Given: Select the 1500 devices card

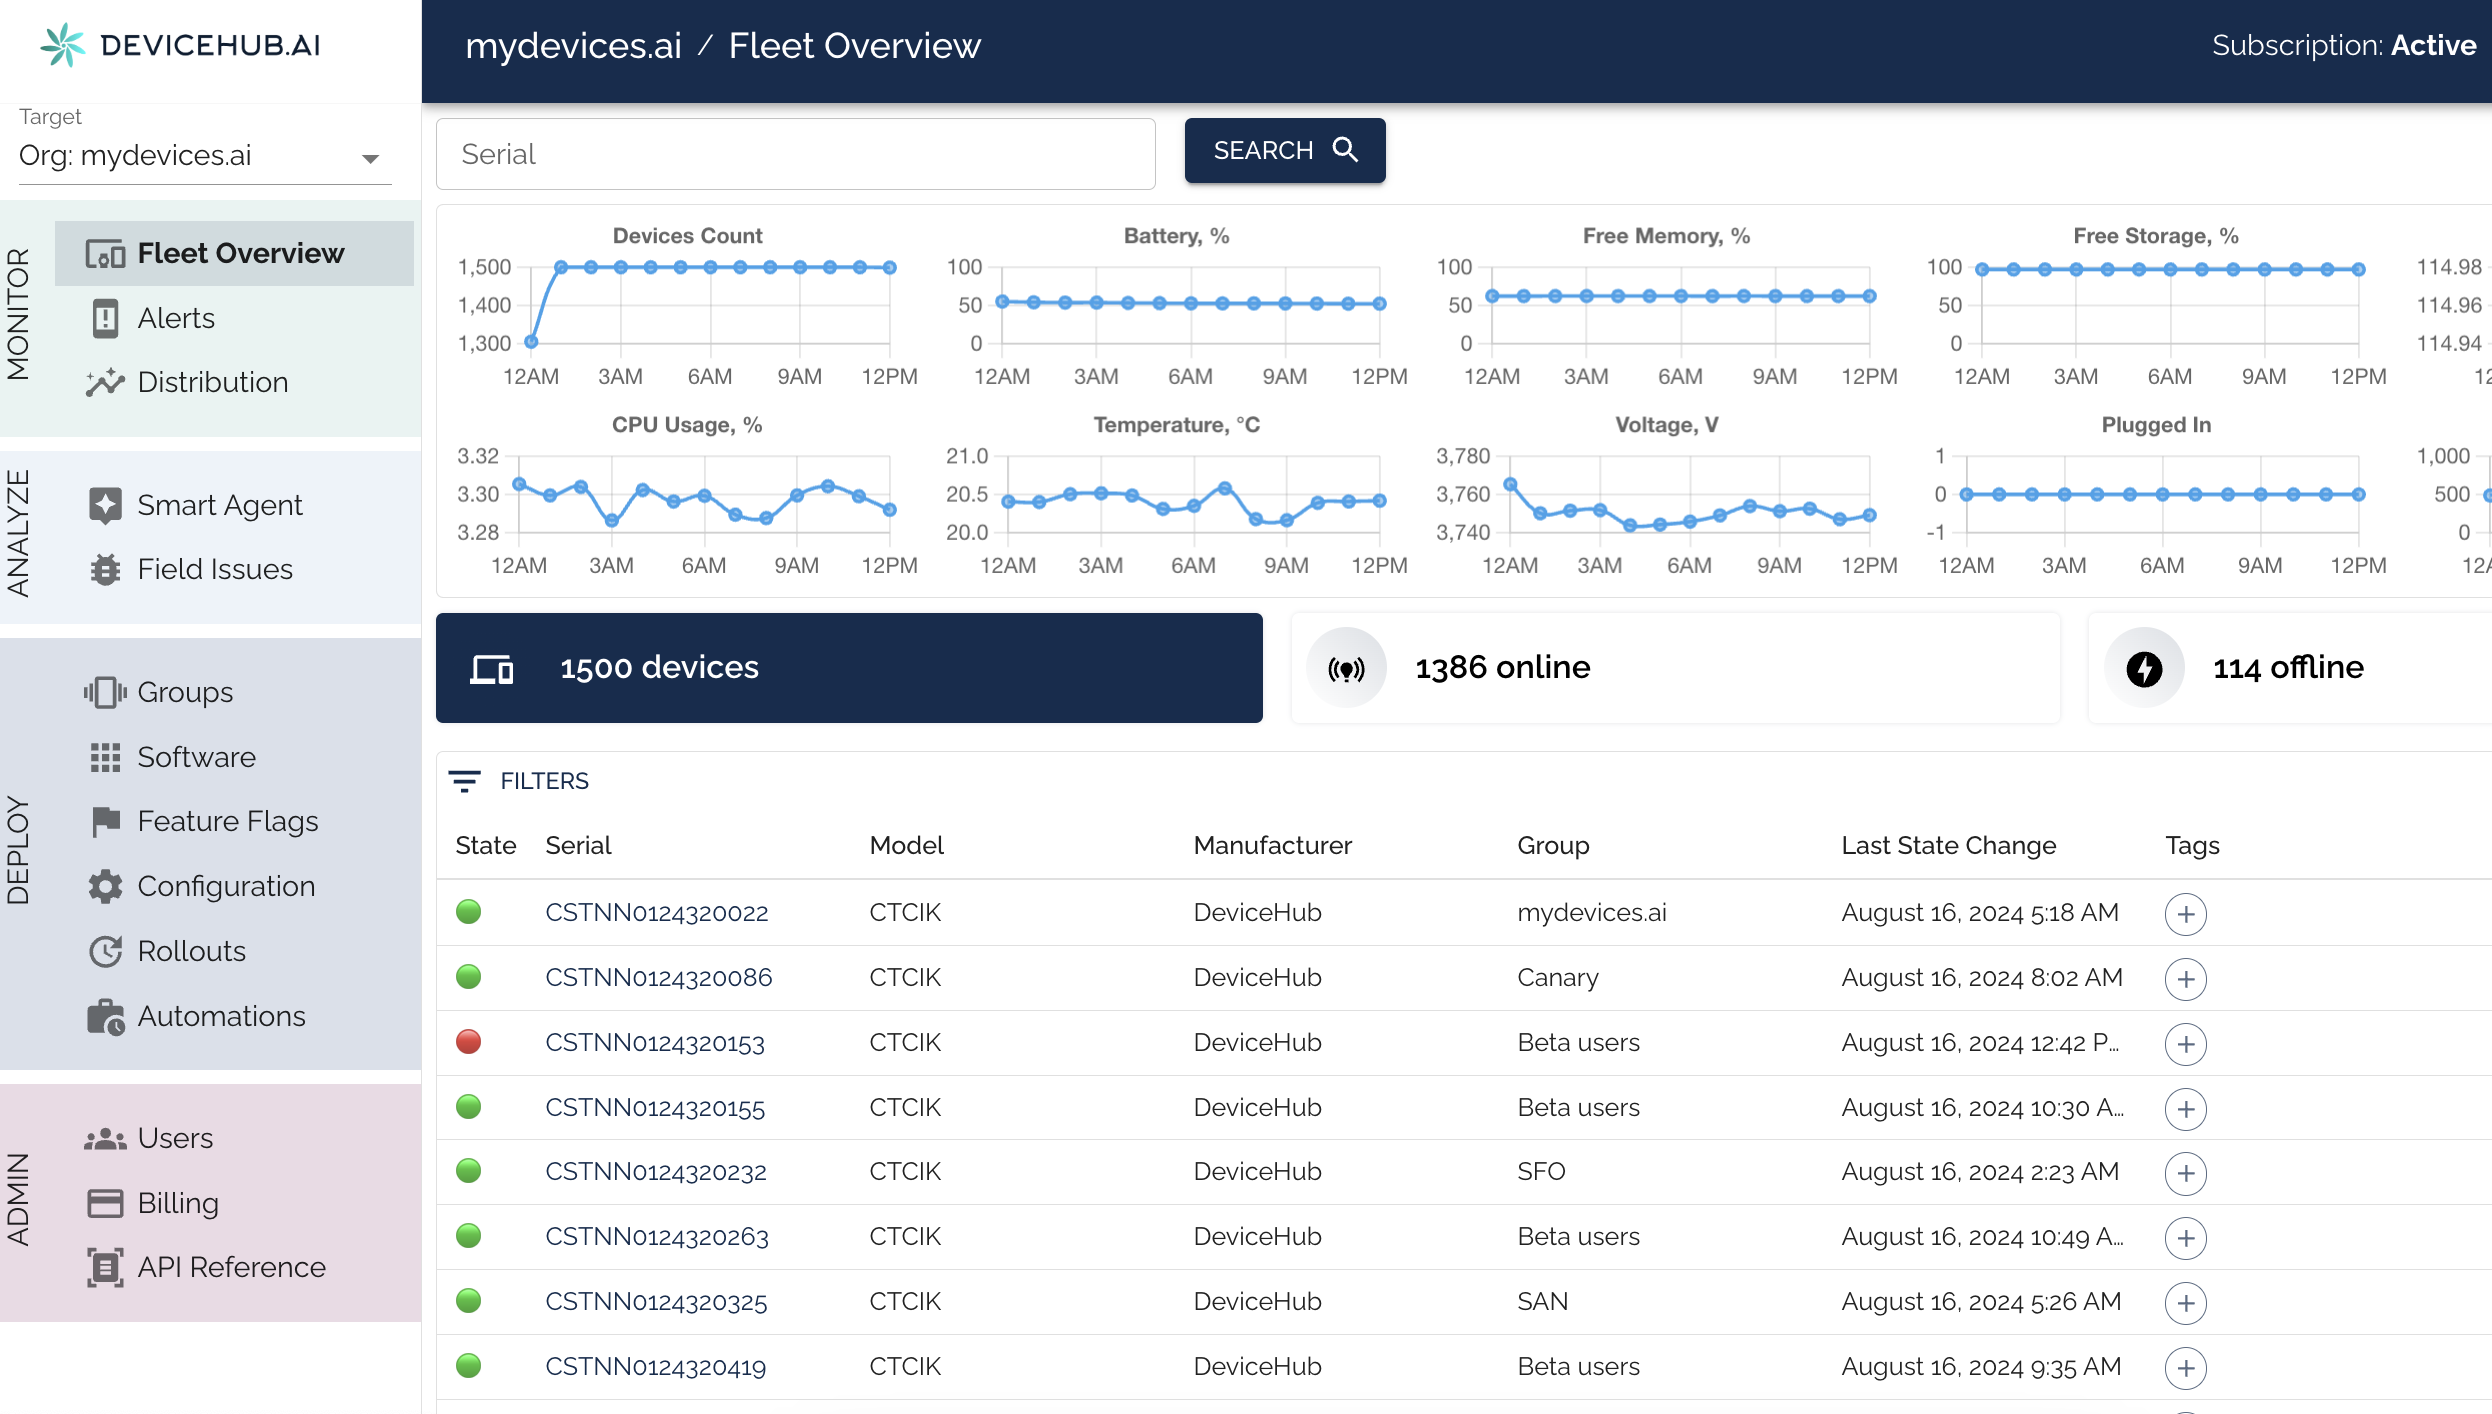Looking at the screenshot, I should tap(849, 668).
